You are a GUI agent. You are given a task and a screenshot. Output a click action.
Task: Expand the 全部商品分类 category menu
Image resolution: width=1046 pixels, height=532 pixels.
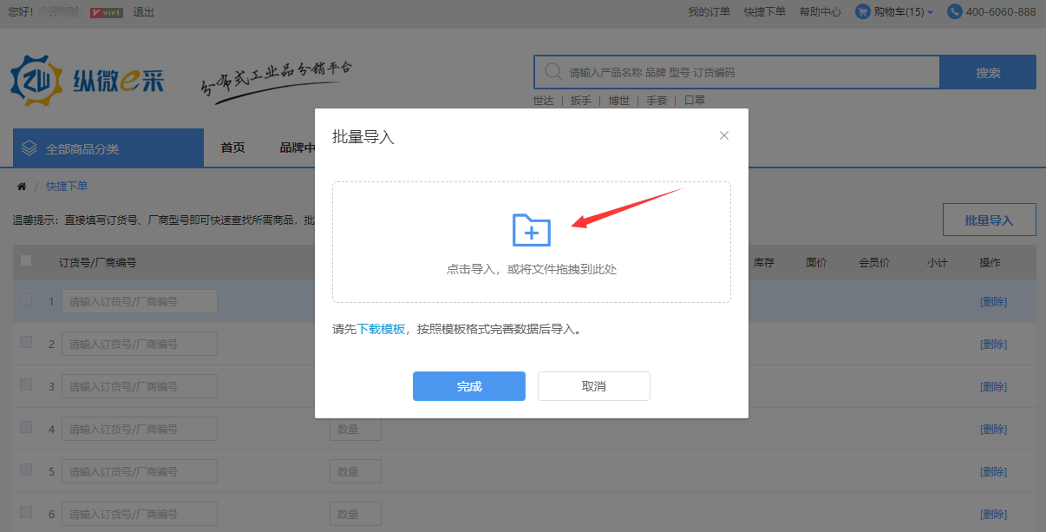[82, 149]
